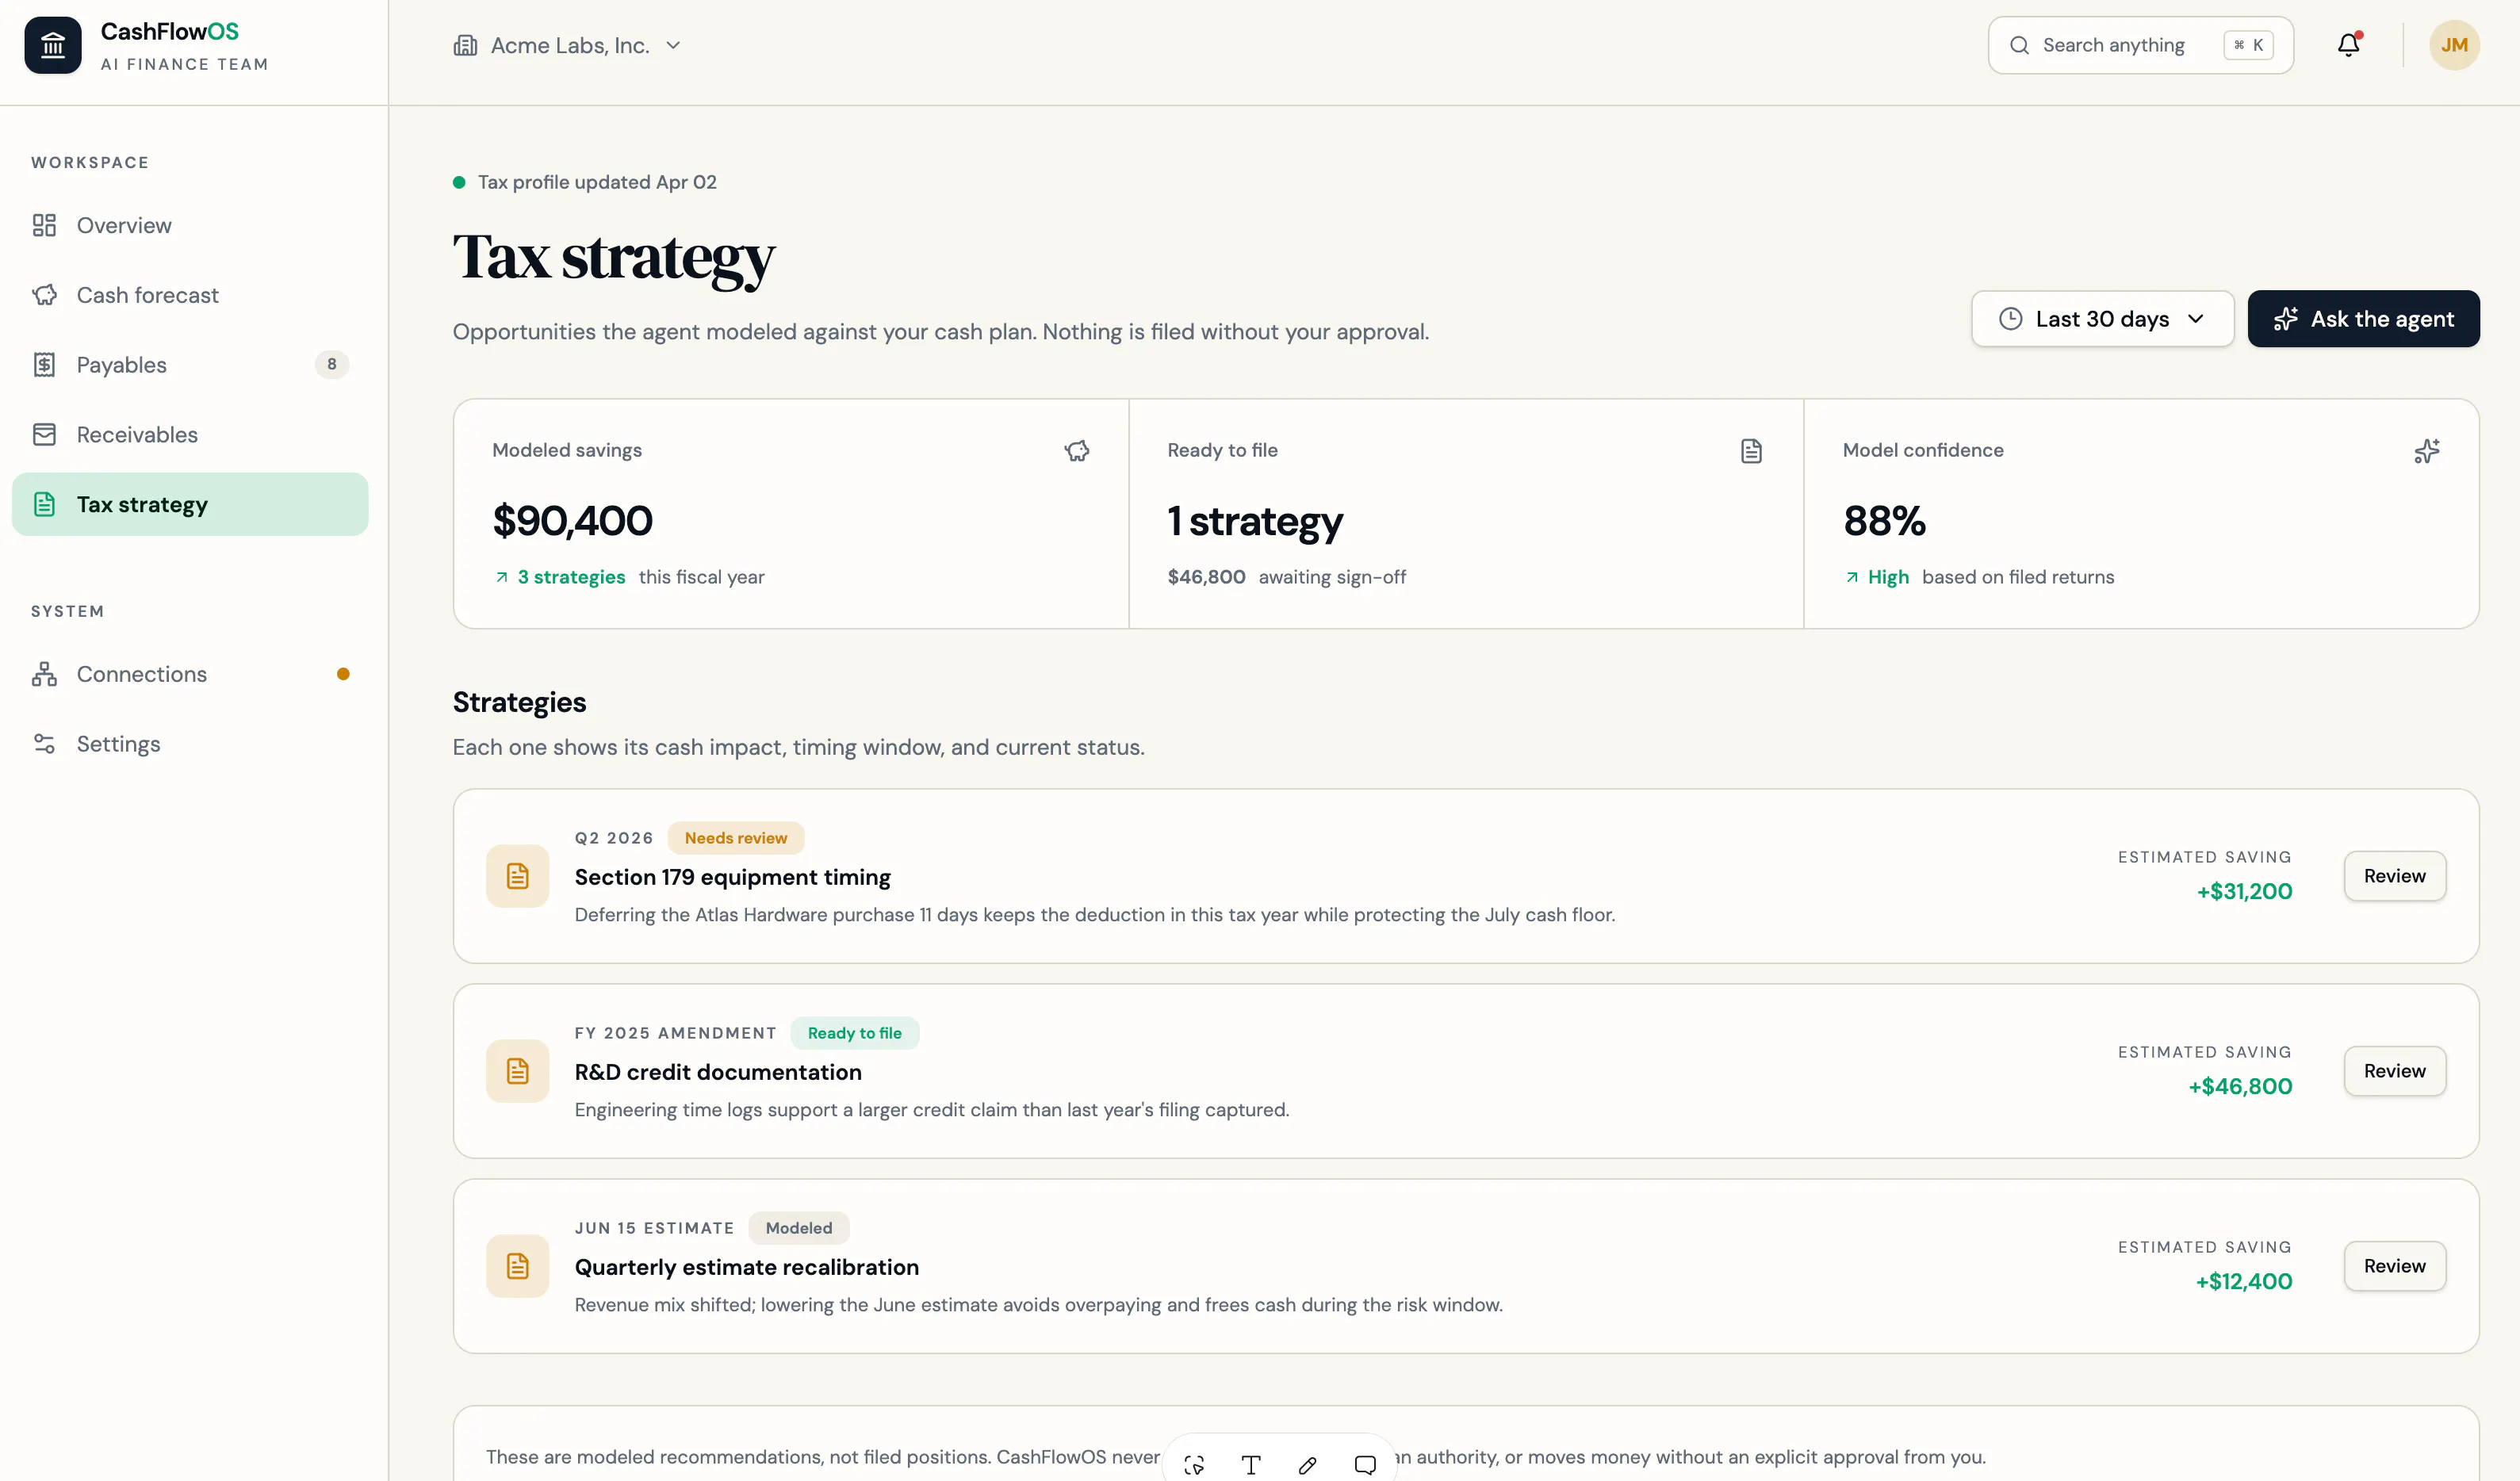Click the orange Connections status dot
The height and width of the screenshot is (1481, 2520).
coord(343,674)
